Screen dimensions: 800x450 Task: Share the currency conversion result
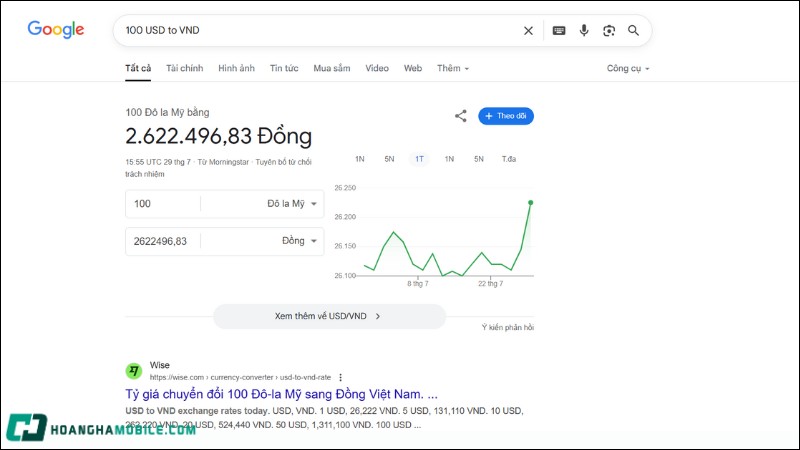coord(461,116)
